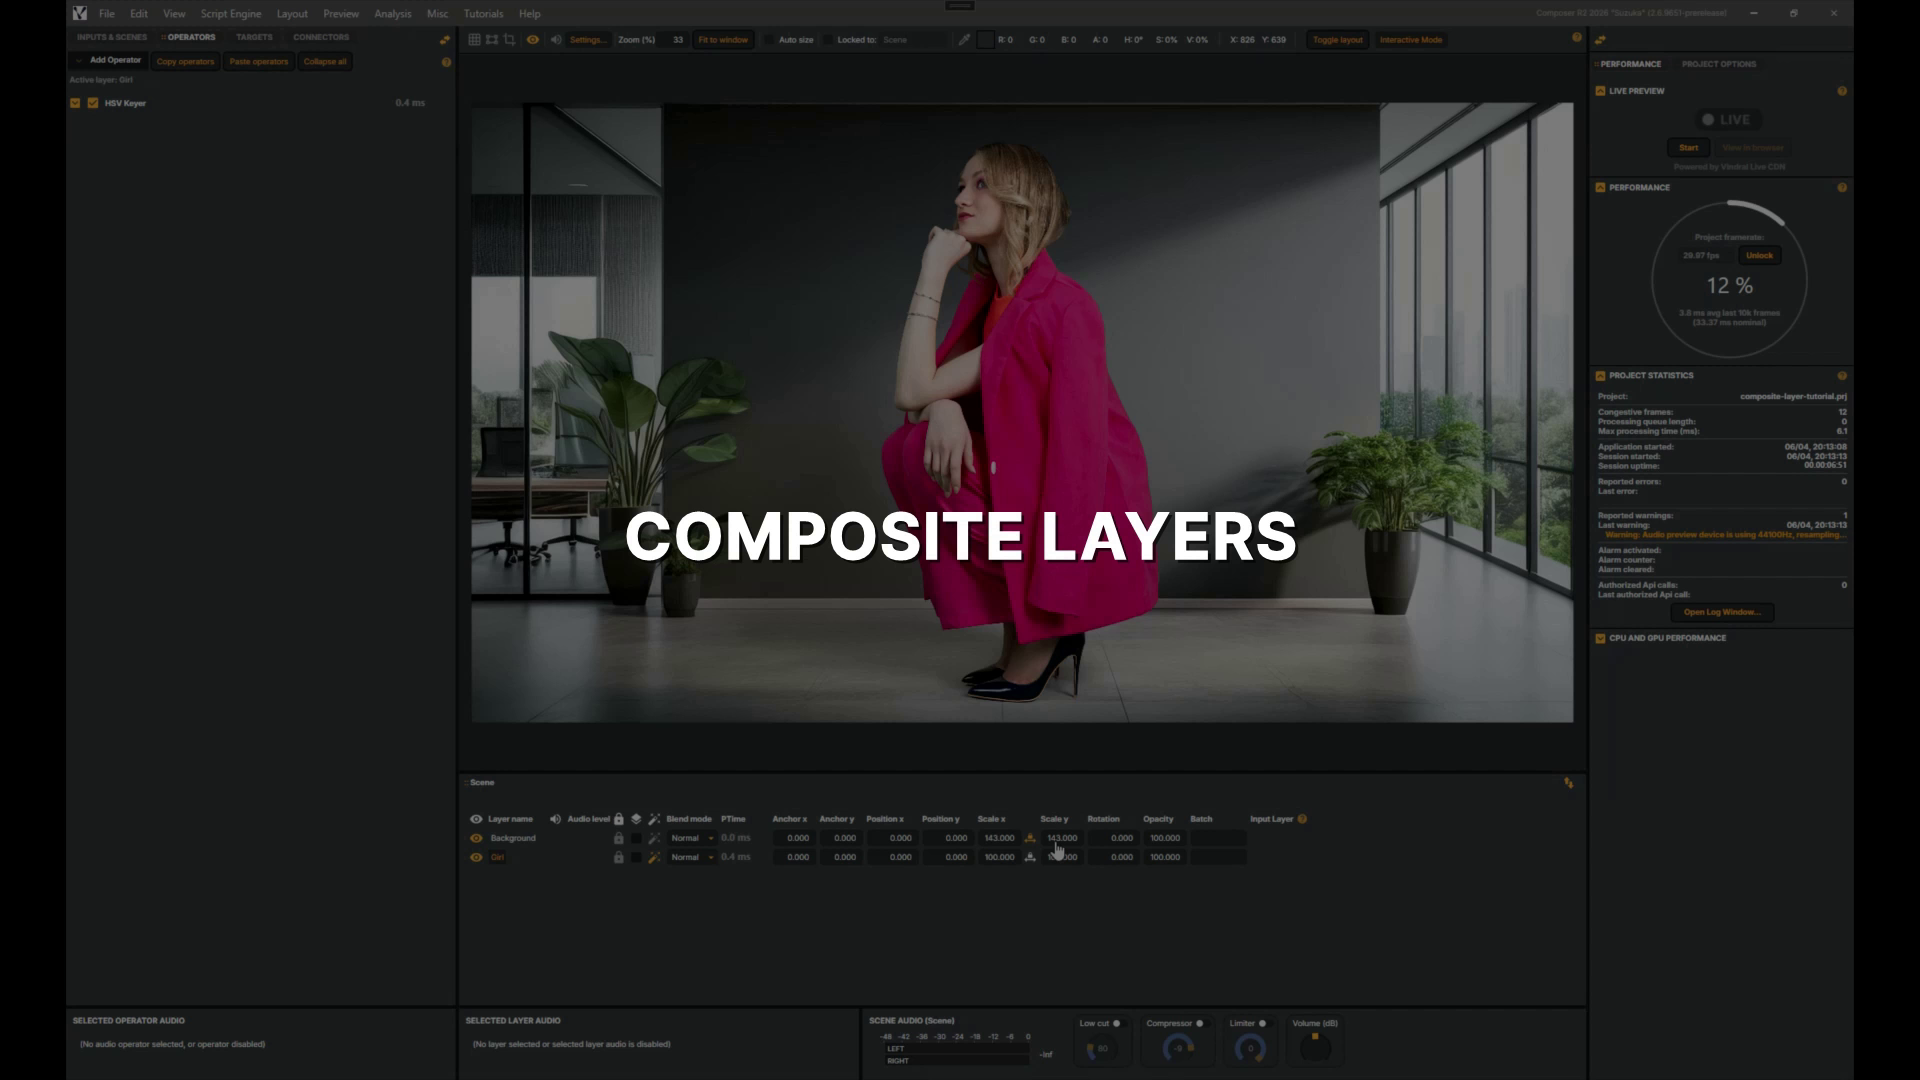Click Open Log Window button
Screen dimensions: 1920x1080
point(1722,612)
